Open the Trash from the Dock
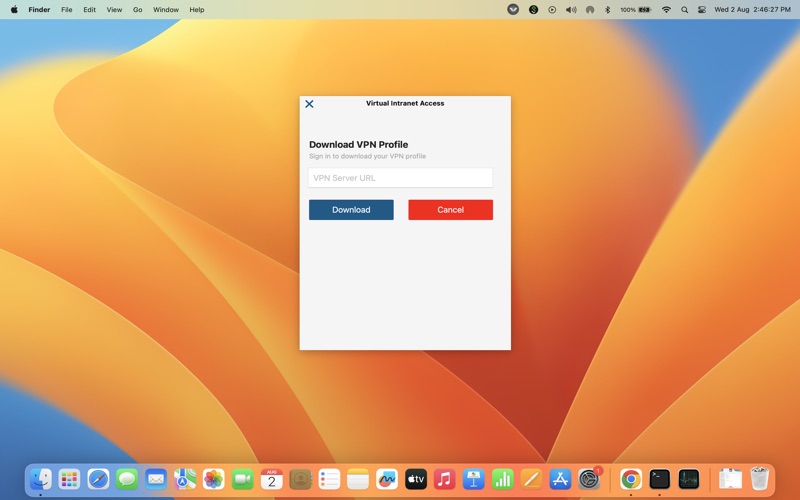Viewport: 800px width, 500px height. [759, 479]
